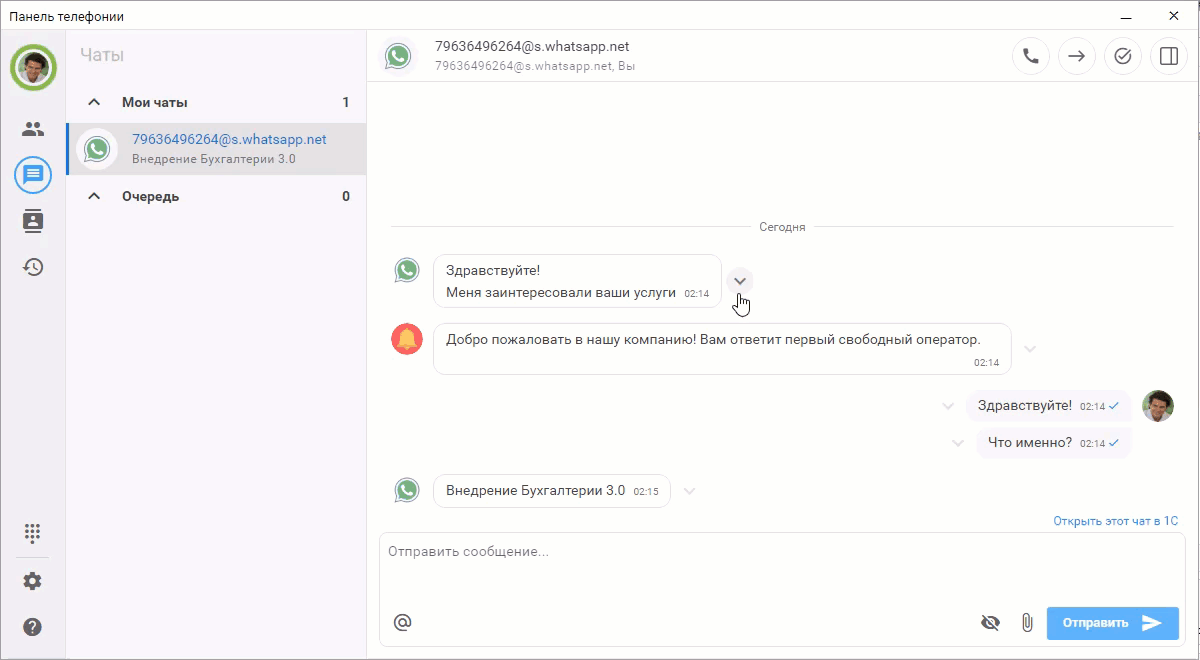This screenshot has width=1200, height=660.
Task: Open the dialpad keypad
Action: 33,533
